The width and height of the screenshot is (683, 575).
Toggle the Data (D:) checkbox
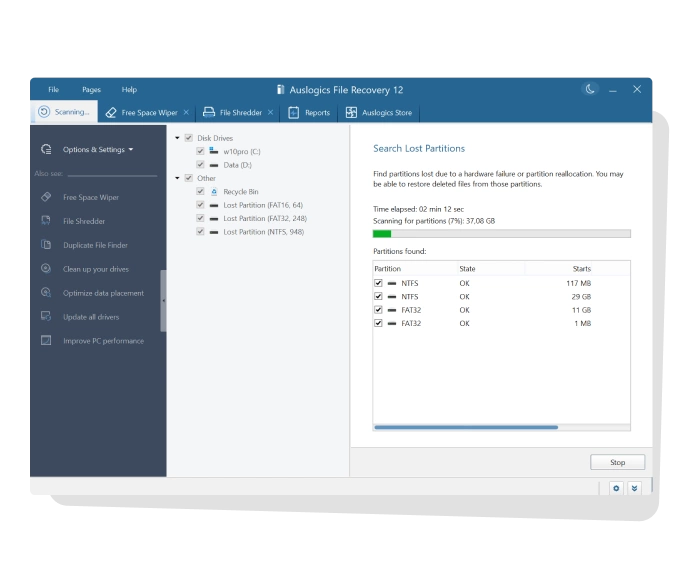(x=200, y=165)
